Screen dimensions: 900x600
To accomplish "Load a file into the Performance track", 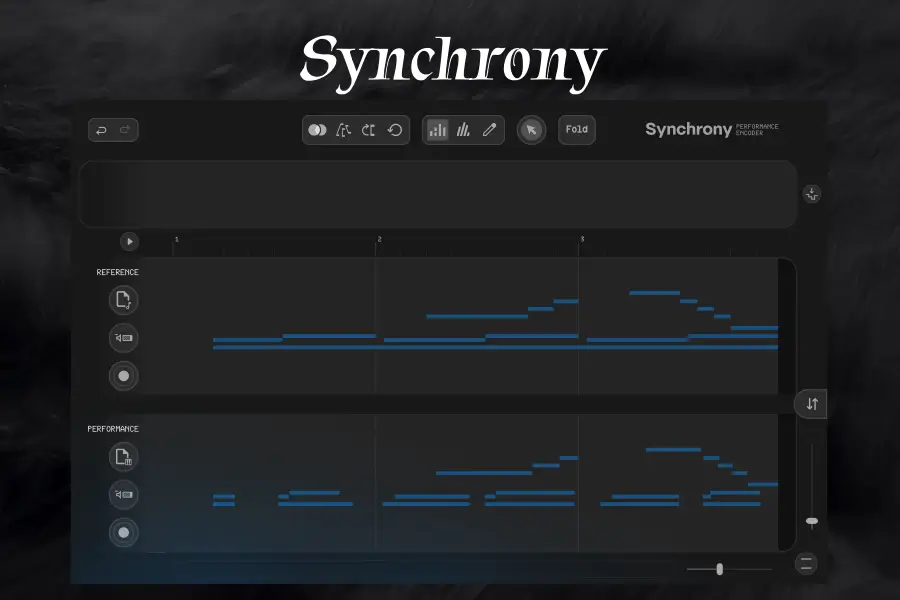I will tap(123, 457).
